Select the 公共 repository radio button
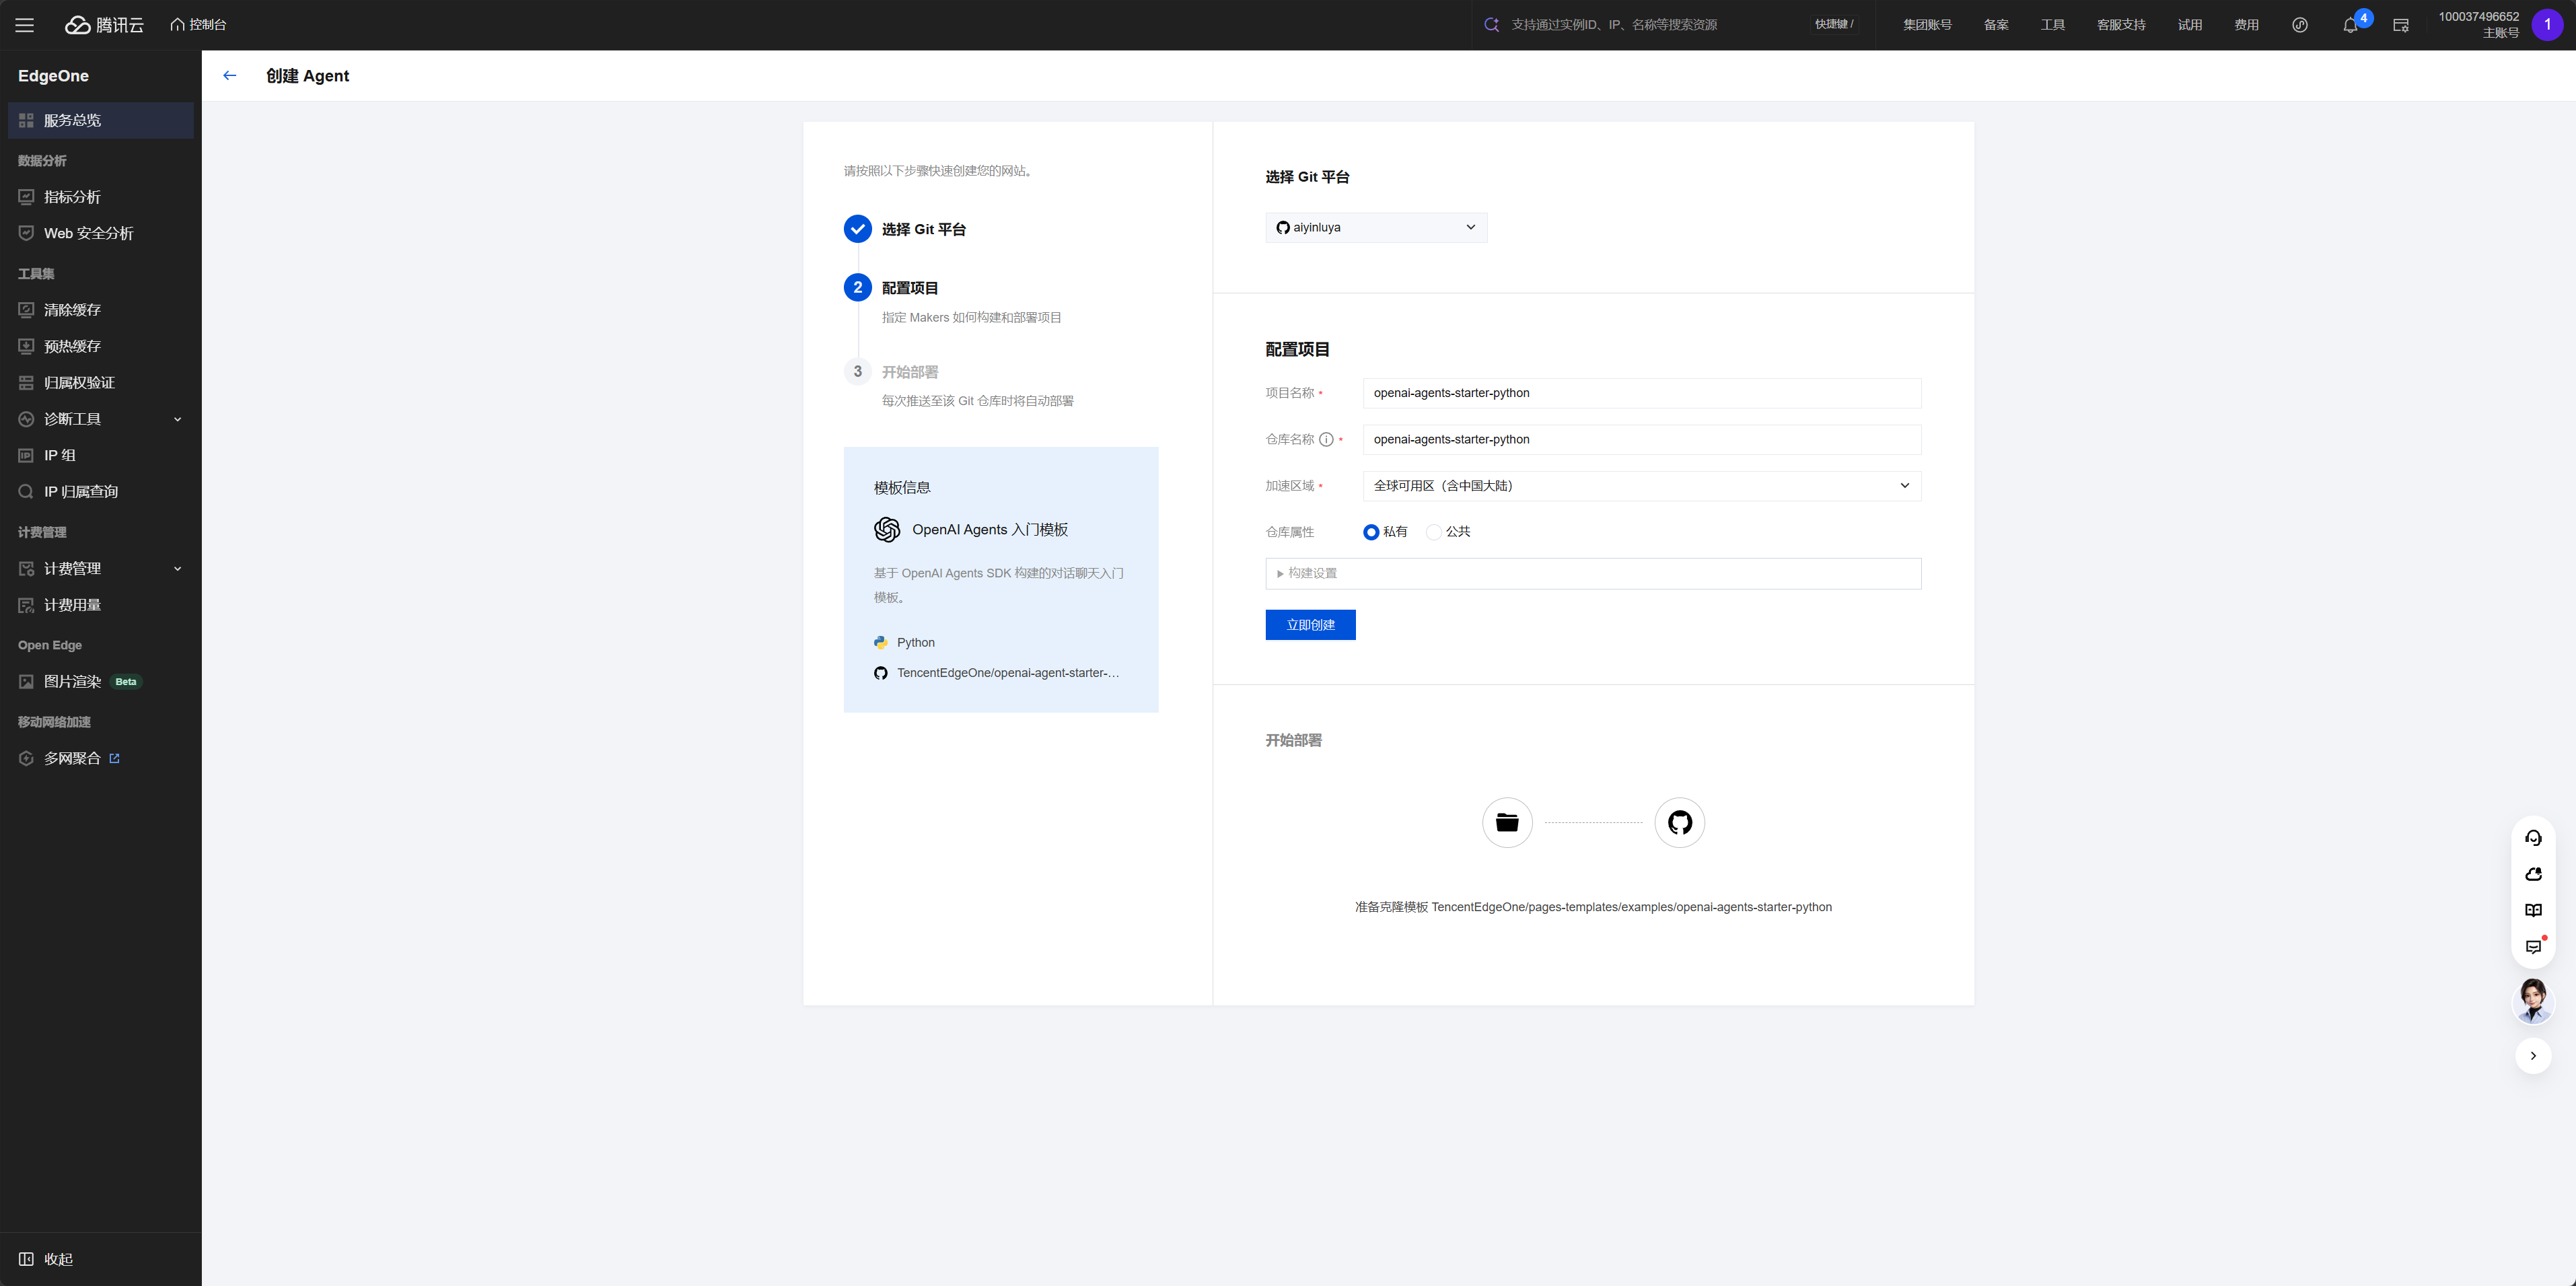The image size is (2576, 1286). (x=1434, y=532)
